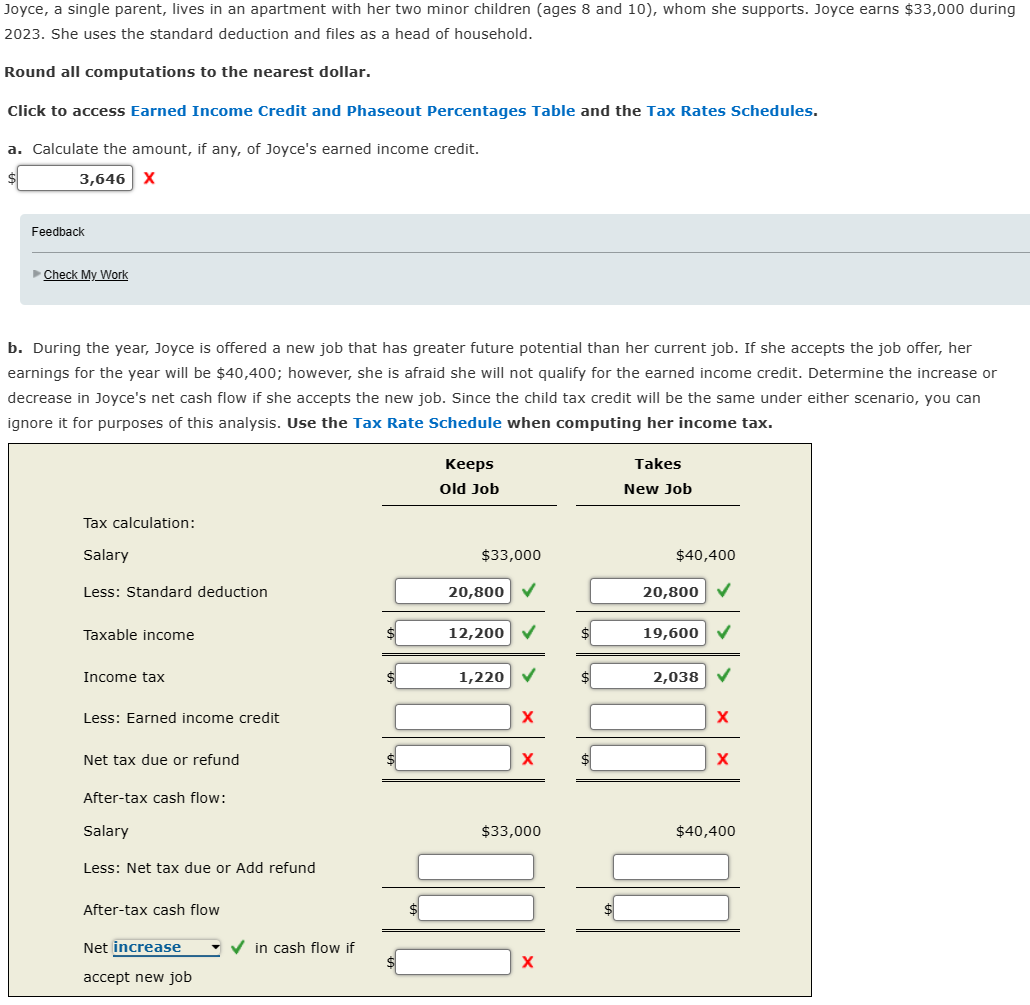Click the green check beside 12,200
The image size is (1030, 1005).
[x=528, y=632]
